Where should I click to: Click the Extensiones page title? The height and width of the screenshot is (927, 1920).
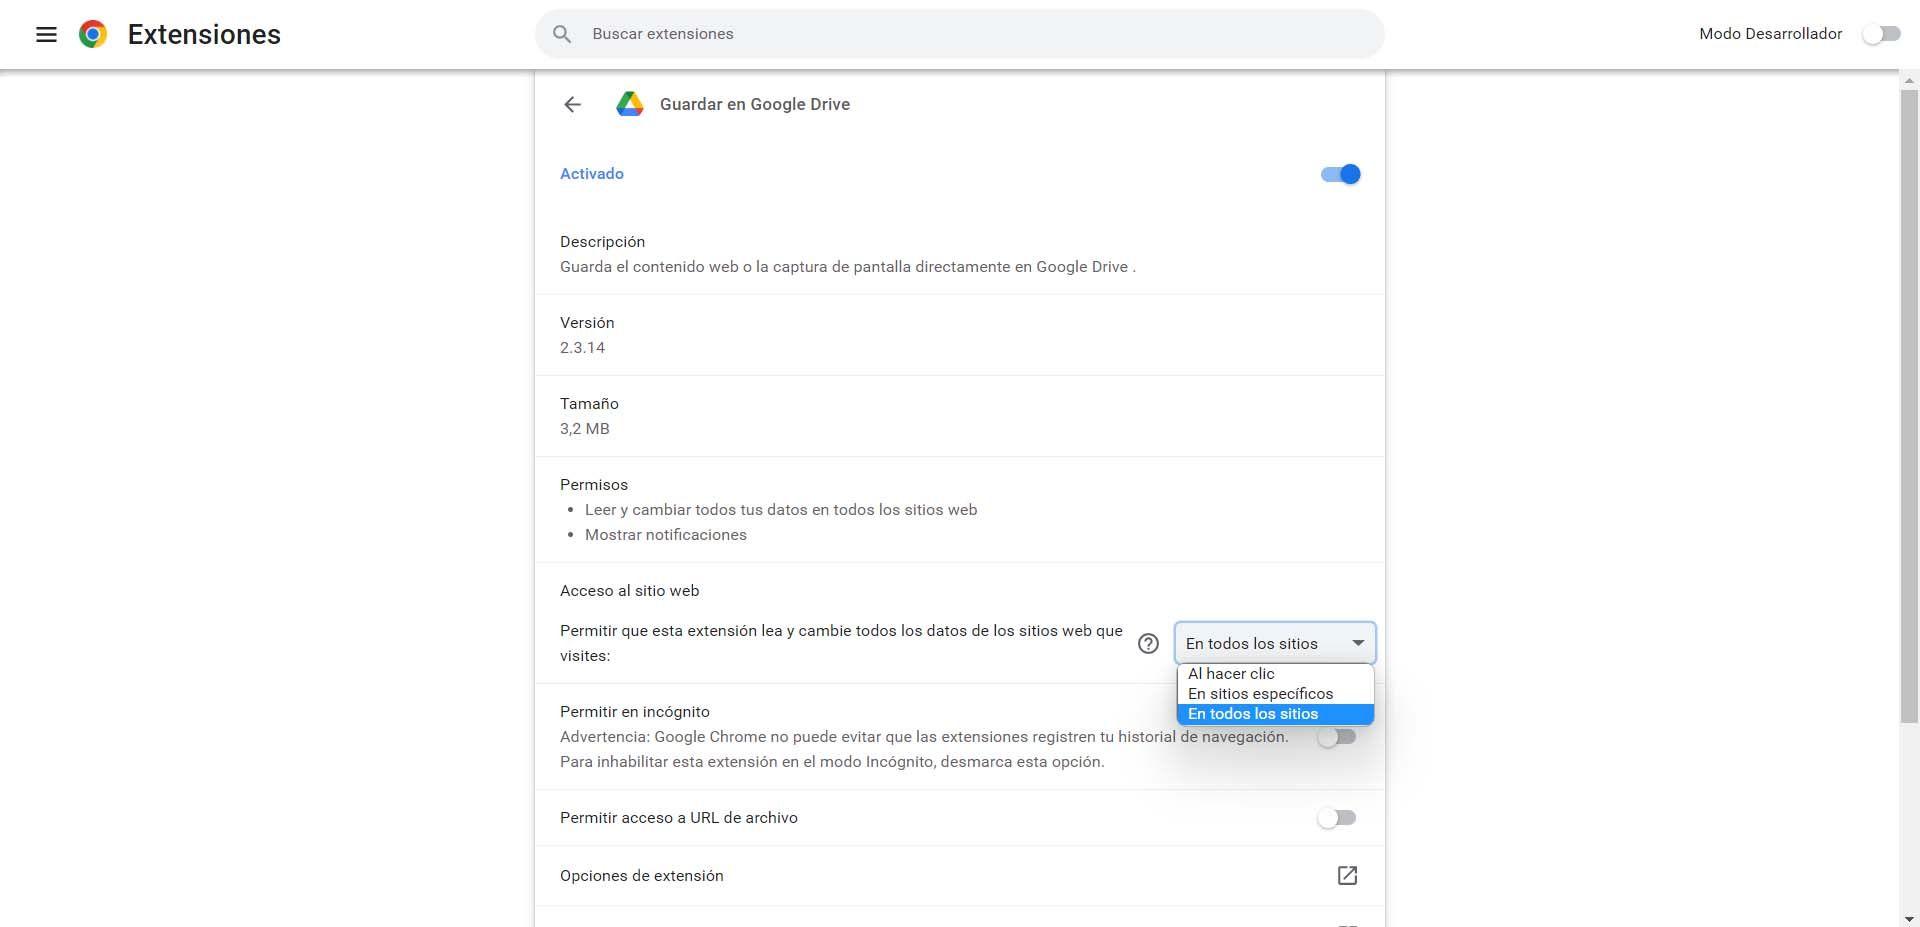tap(203, 33)
